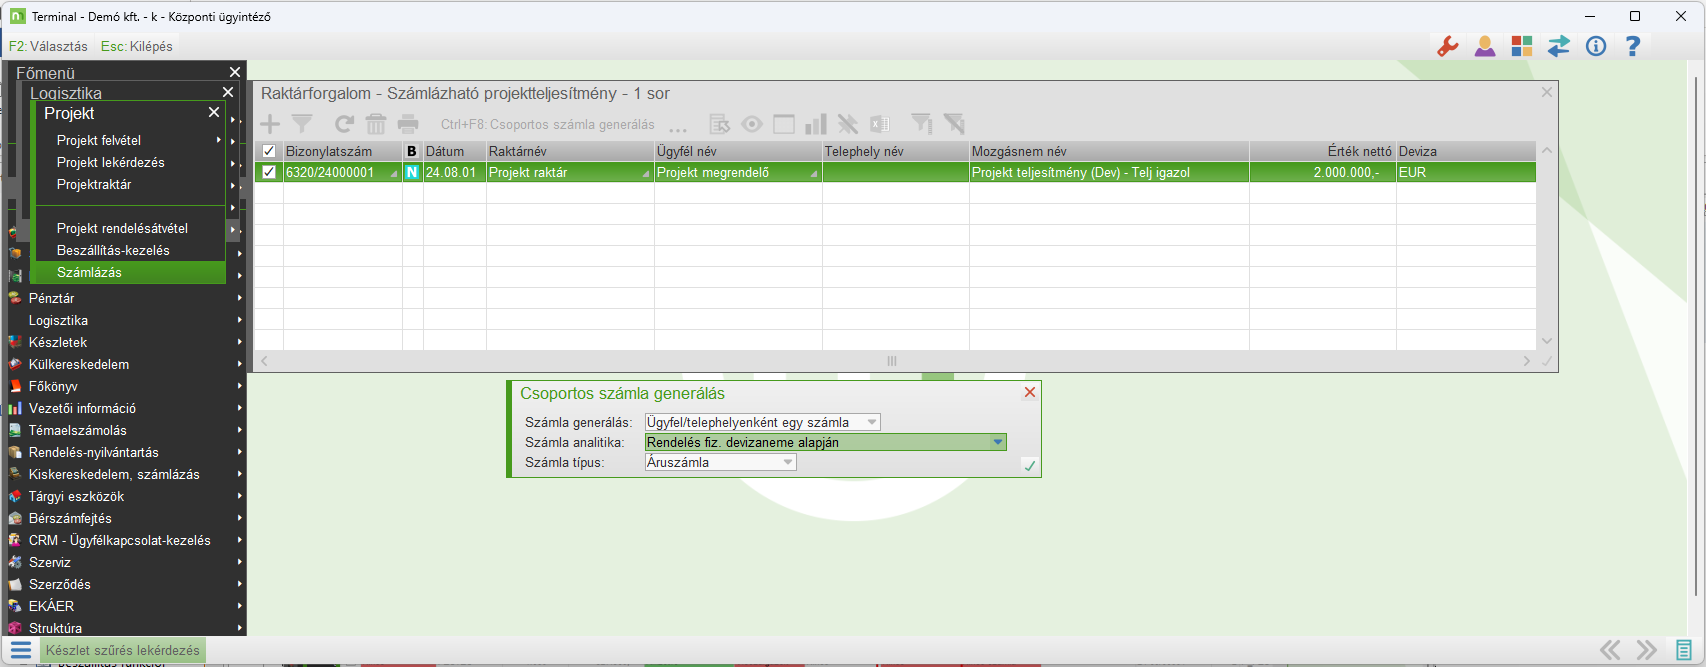Close the Projekt menu panel
The image size is (1706, 667).
point(214,112)
